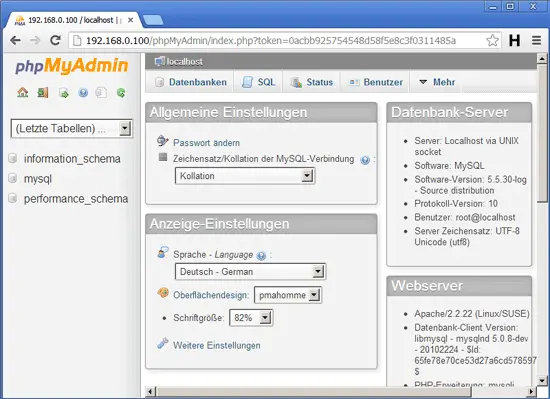Reload the page in browser
The image size is (550, 399).
click(x=55, y=41)
